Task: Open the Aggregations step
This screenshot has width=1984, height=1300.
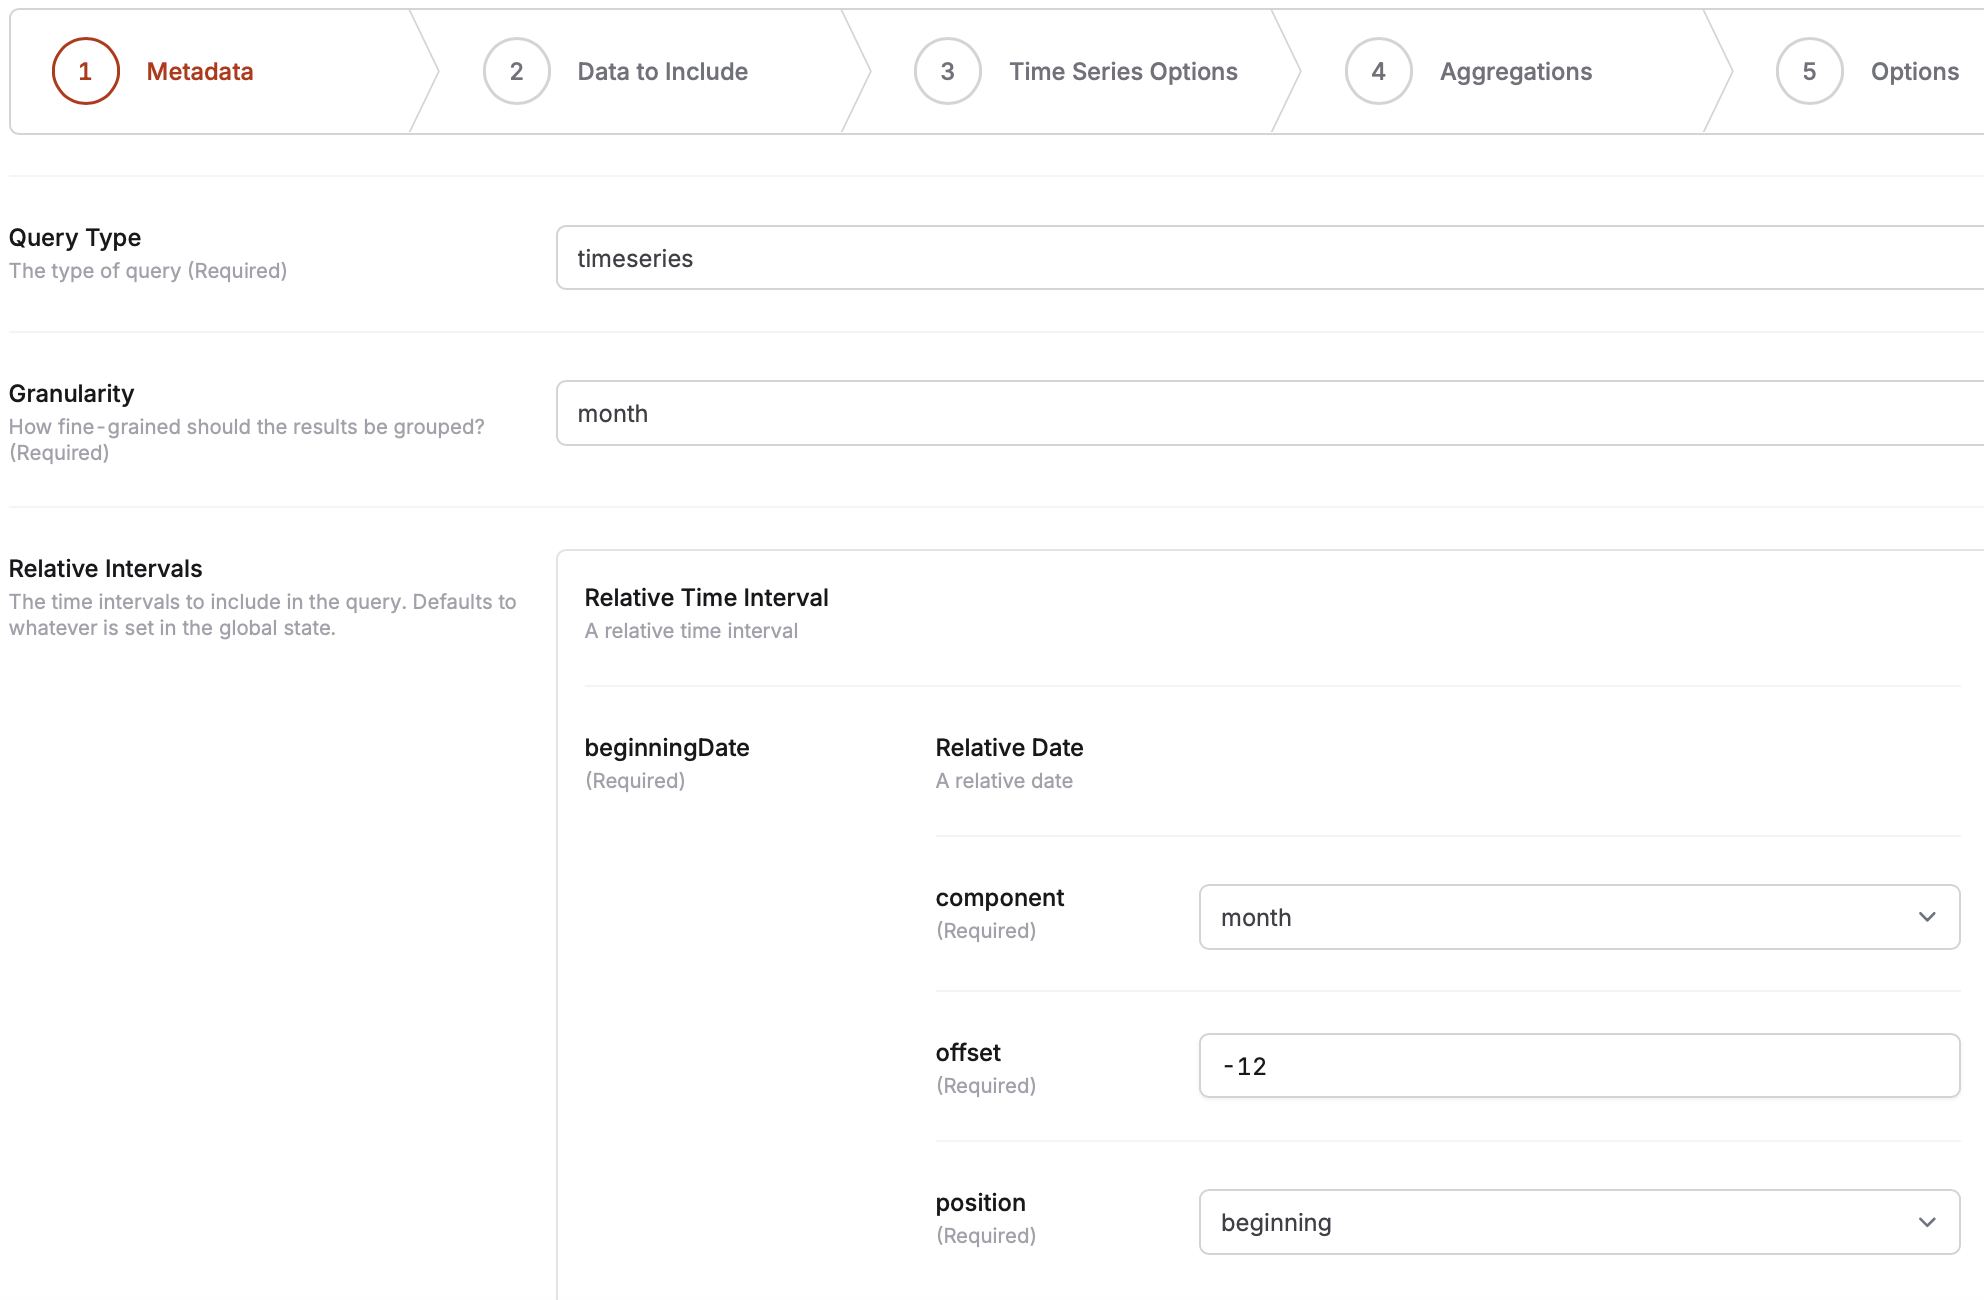Action: tap(1515, 71)
